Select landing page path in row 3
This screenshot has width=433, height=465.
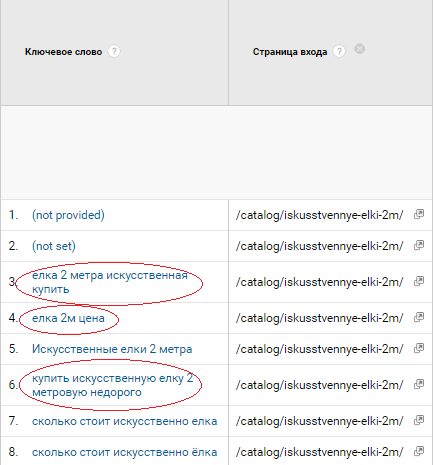tap(320, 282)
